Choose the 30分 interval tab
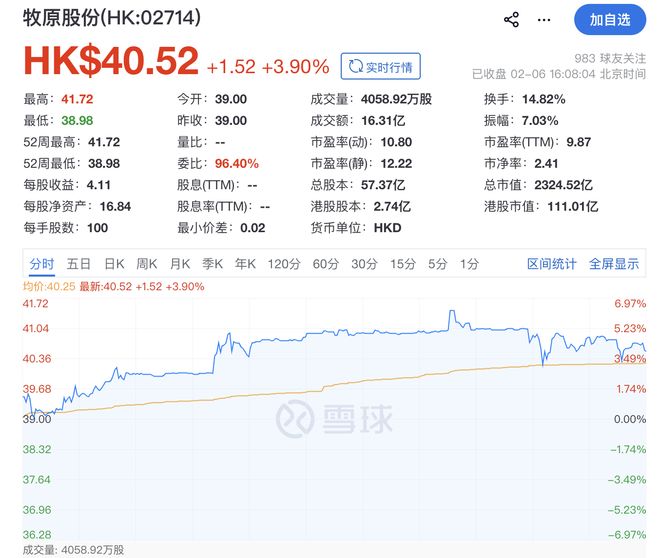This screenshot has width=660, height=558. pyautogui.click(x=365, y=264)
